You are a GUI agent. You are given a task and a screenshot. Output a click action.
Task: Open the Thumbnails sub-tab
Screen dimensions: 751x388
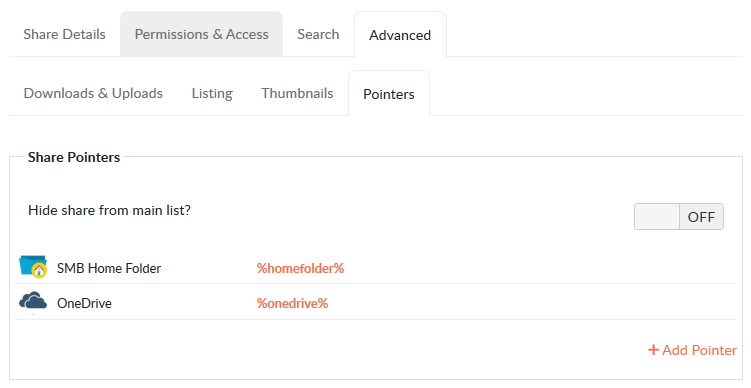click(297, 93)
